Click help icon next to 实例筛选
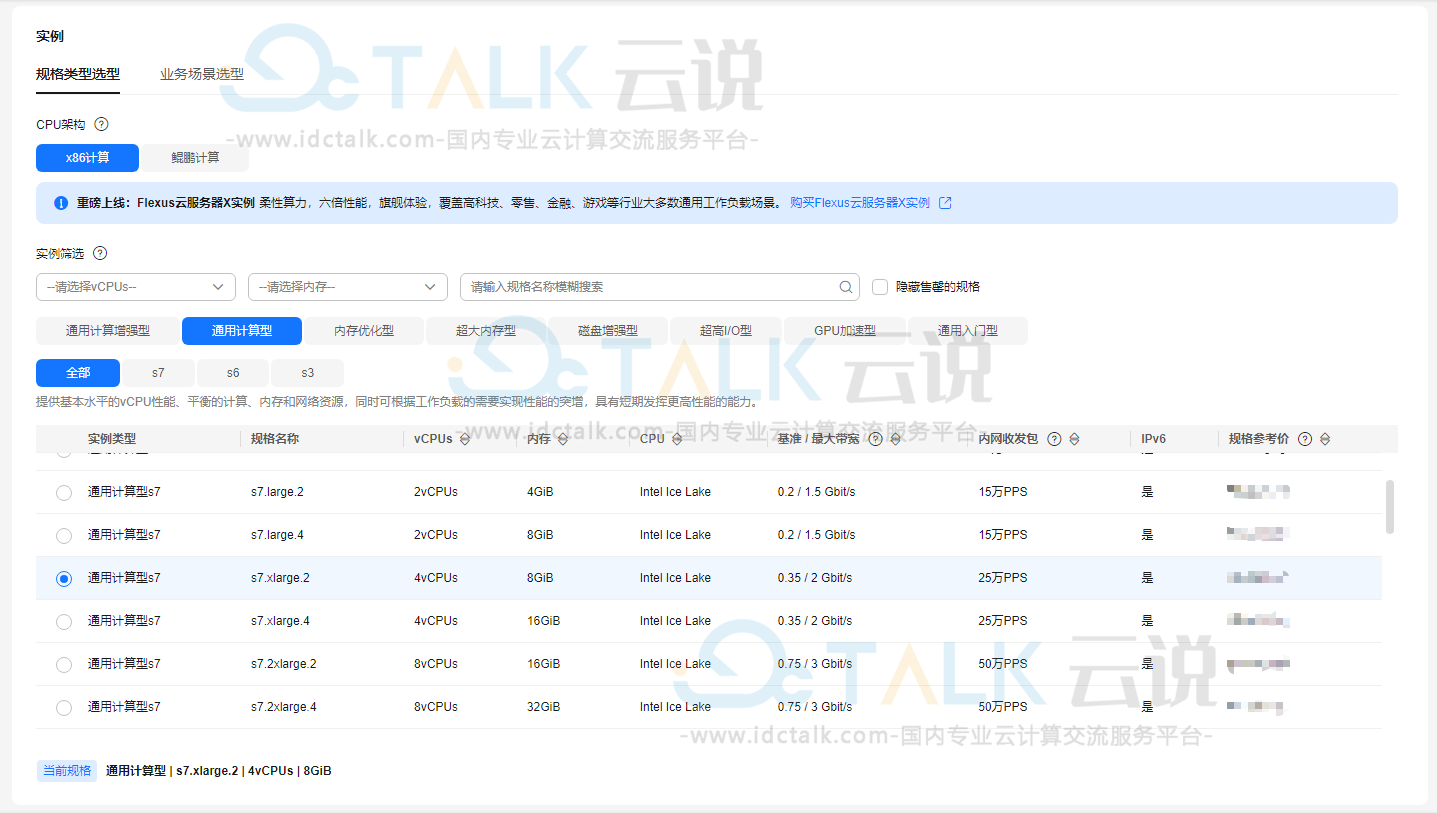Image resolution: width=1437 pixels, height=813 pixels. coord(99,254)
